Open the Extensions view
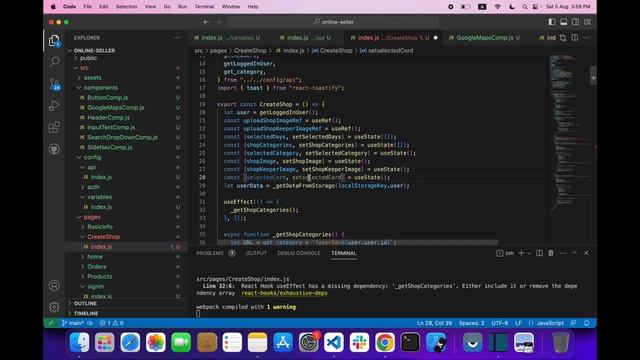This screenshot has height=360, width=640. pyautogui.click(x=54, y=127)
